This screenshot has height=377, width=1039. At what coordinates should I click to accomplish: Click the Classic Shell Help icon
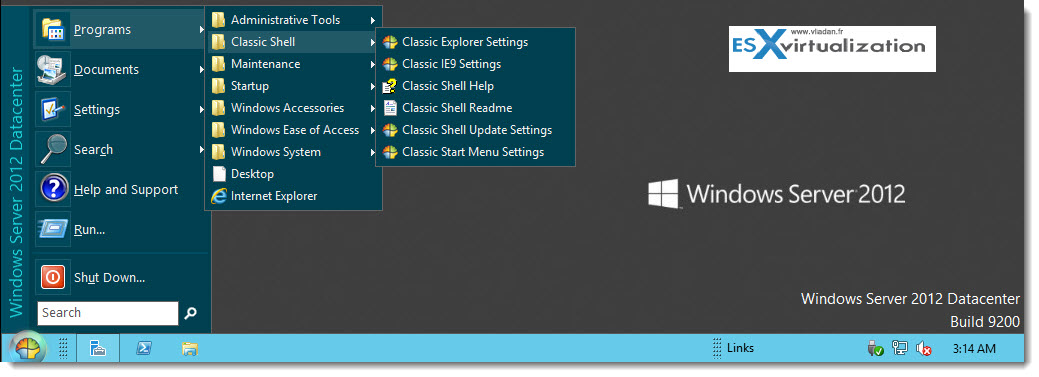(x=390, y=85)
